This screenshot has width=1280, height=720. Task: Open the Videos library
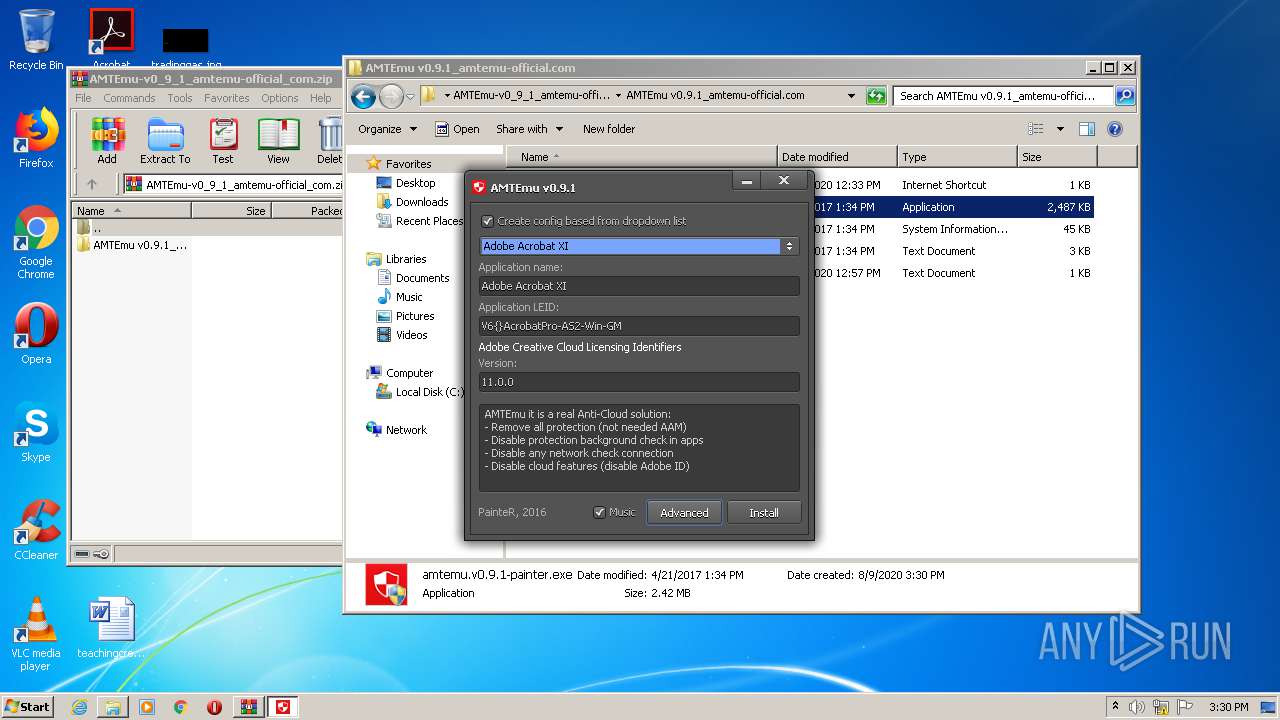(x=402, y=335)
